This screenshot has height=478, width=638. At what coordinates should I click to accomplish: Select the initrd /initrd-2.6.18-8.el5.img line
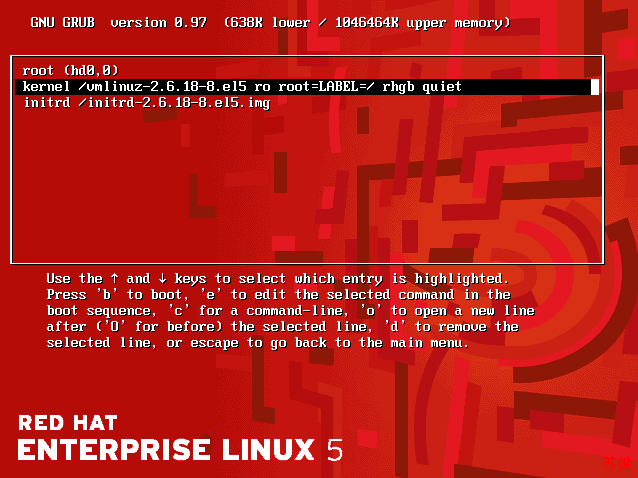(x=147, y=103)
